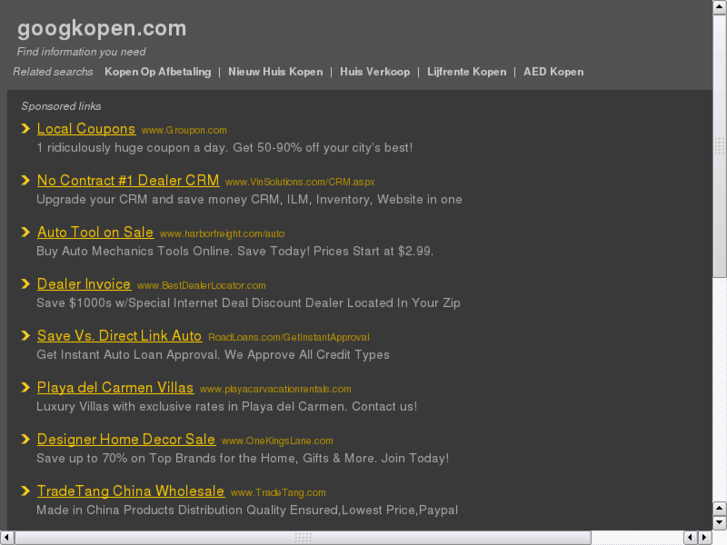The height and width of the screenshot is (545, 727).
Task: Click the yellow chevron beside Local Coupons
Action: [26, 128]
